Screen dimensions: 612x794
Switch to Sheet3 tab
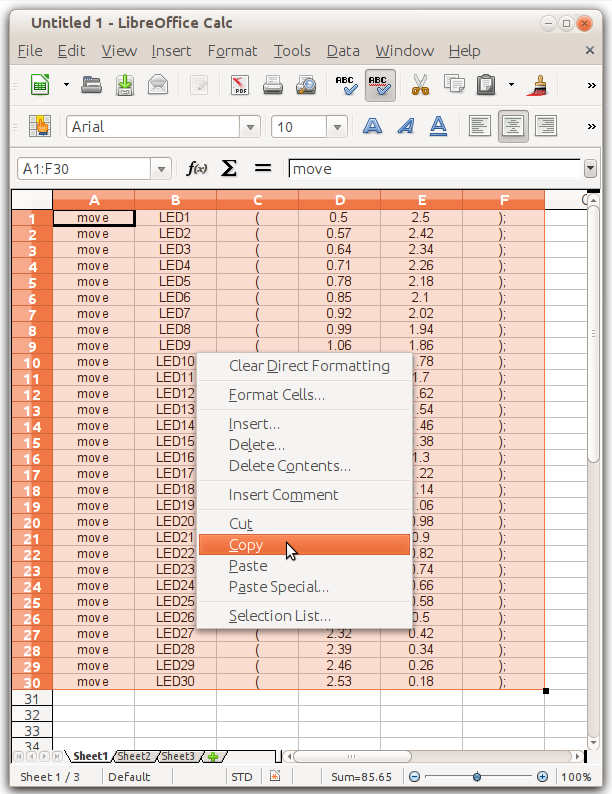pos(178,757)
